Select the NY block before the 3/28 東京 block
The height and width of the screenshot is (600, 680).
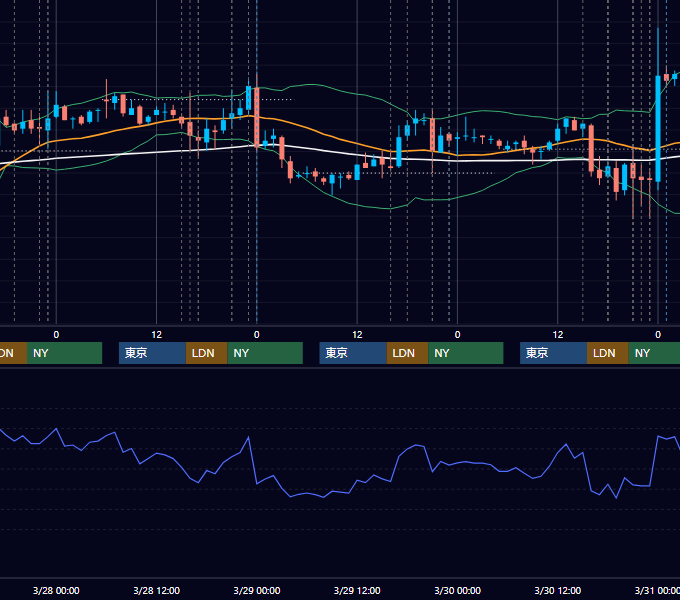point(64,353)
